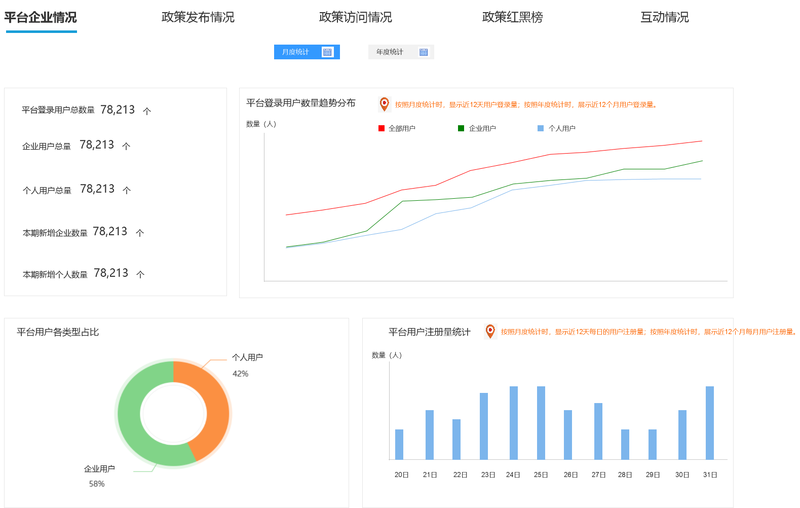
Task: Click calendar icon in 月度统计 button
Action: pyautogui.click(x=327, y=52)
